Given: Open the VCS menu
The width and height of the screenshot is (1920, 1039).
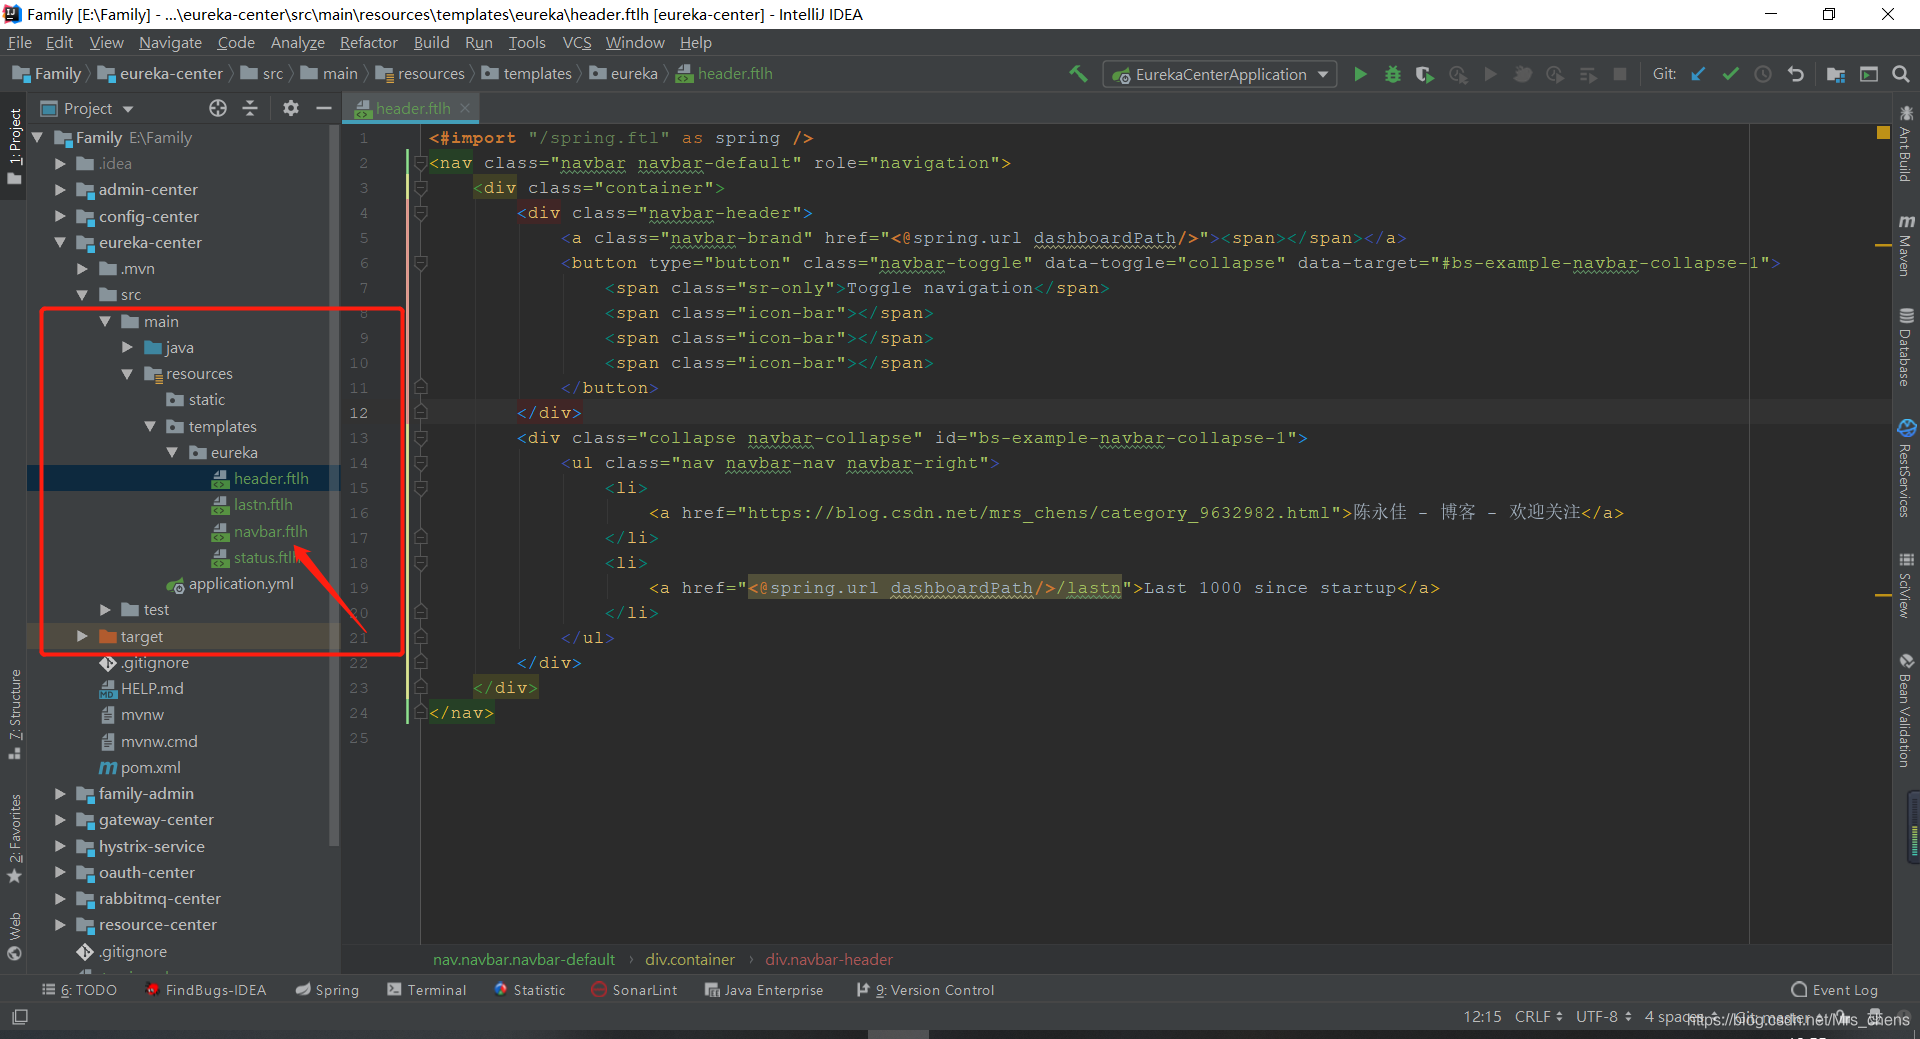Looking at the screenshot, I should click(576, 42).
